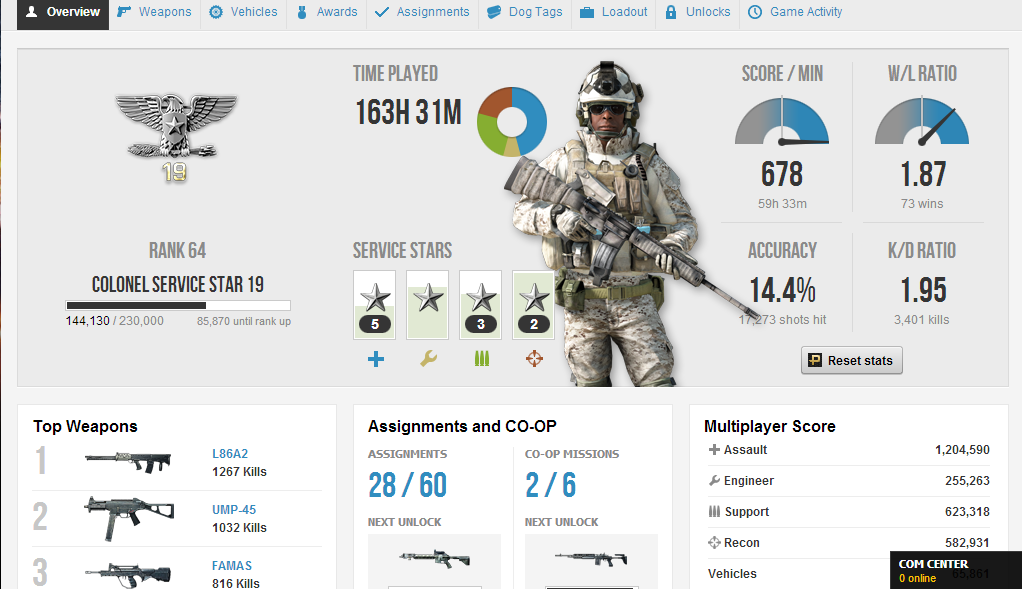1022x589 pixels.
Task: Open the UMP-45 weapon link
Action: coord(234,510)
